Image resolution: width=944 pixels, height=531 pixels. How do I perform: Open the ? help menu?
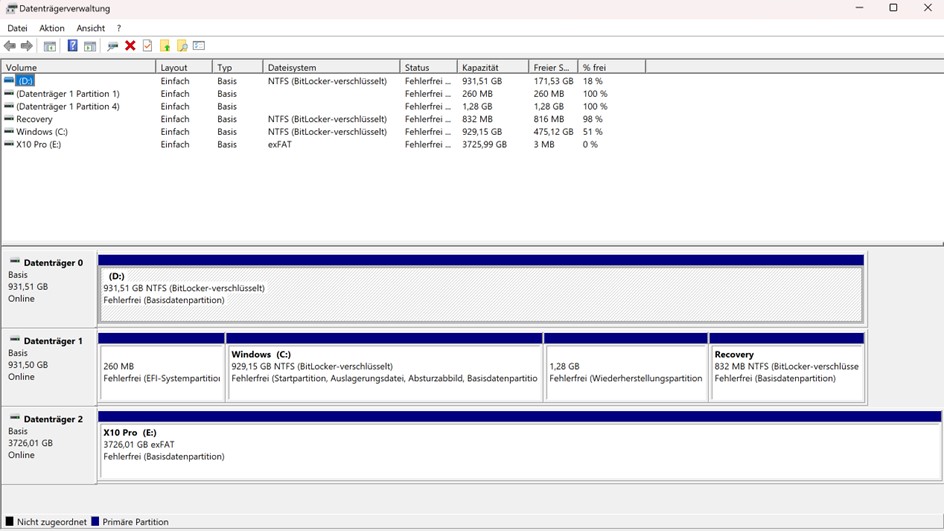click(x=119, y=28)
